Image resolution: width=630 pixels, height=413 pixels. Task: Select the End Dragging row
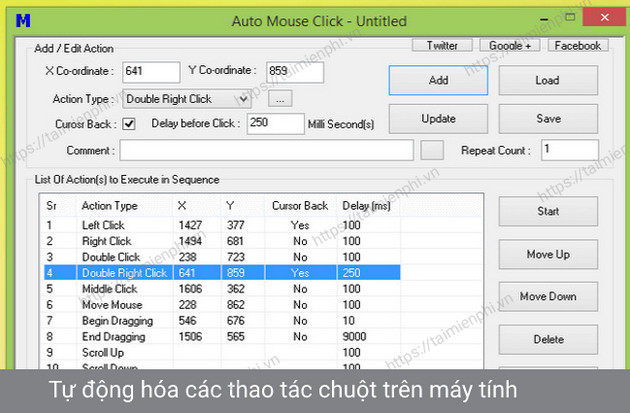222,337
